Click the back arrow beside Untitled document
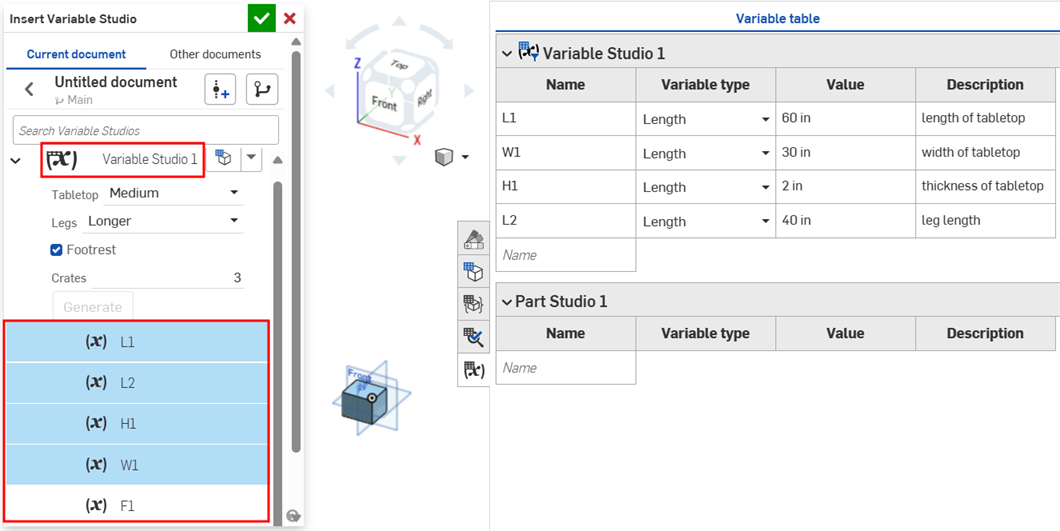 point(29,89)
